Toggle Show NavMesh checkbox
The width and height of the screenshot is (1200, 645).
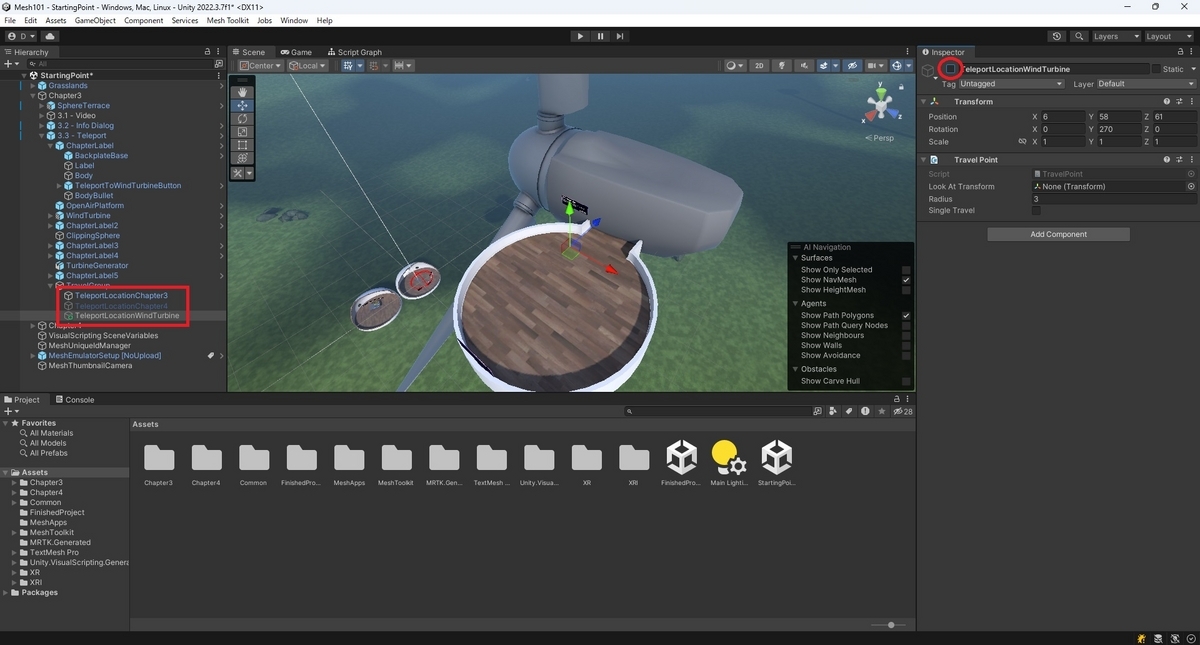906,280
